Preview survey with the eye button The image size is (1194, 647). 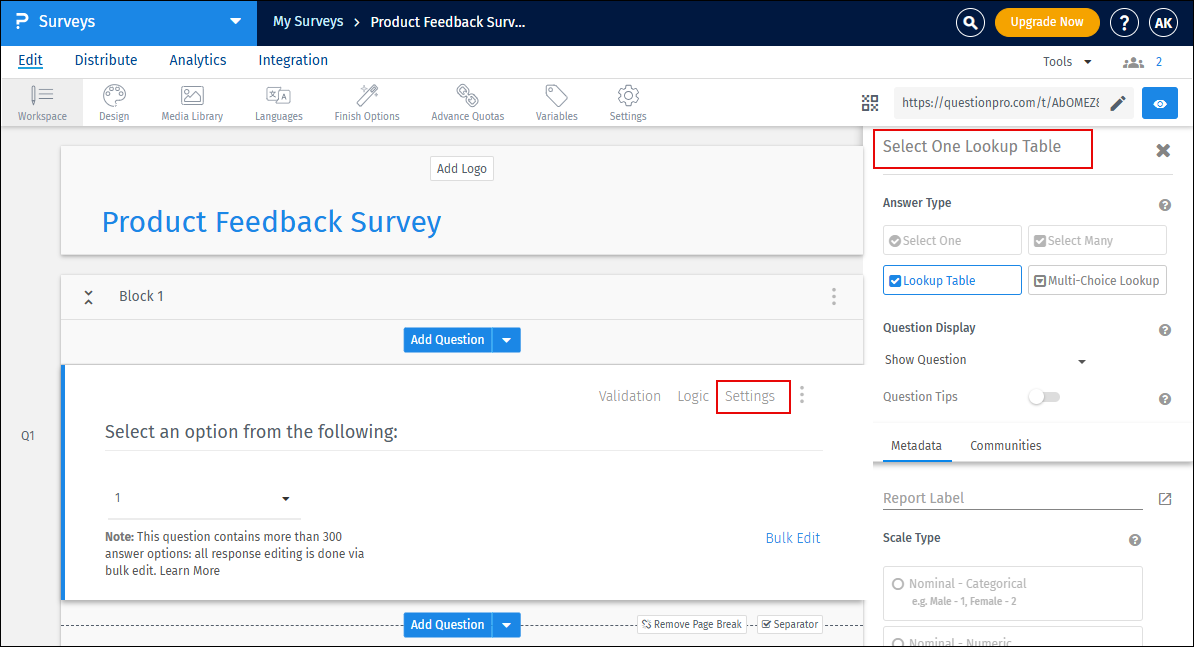[1160, 104]
